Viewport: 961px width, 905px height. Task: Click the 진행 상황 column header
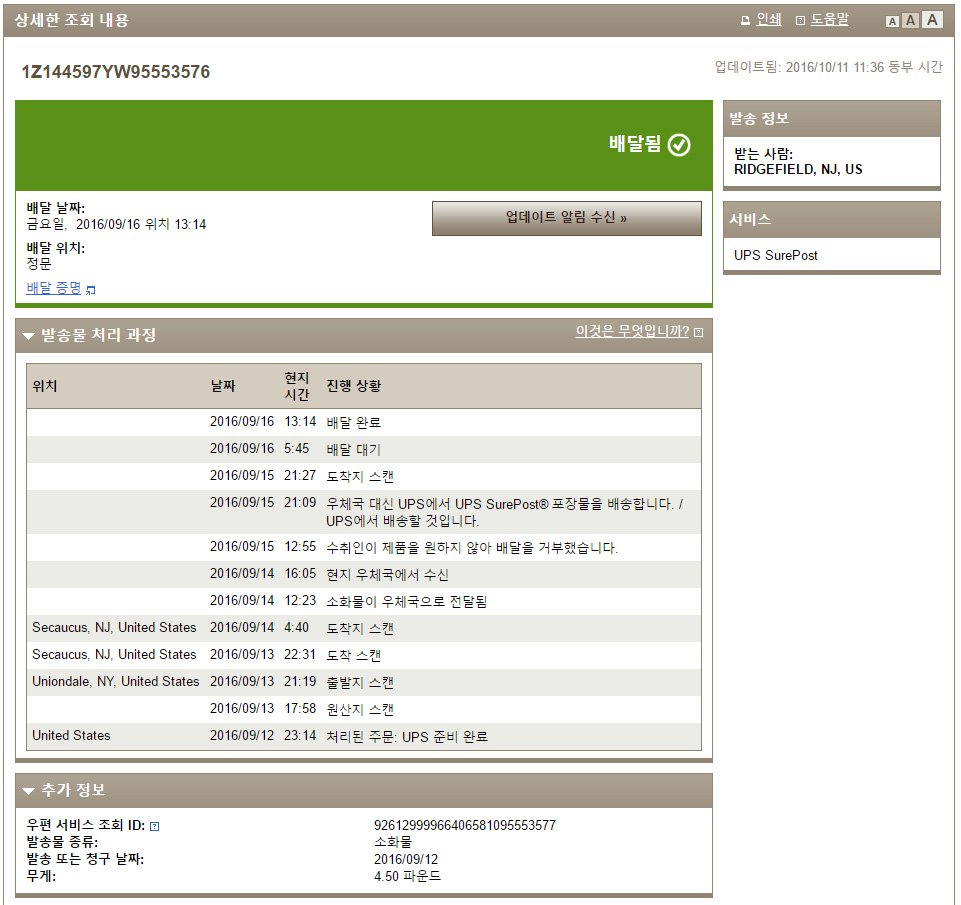[353, 386]
